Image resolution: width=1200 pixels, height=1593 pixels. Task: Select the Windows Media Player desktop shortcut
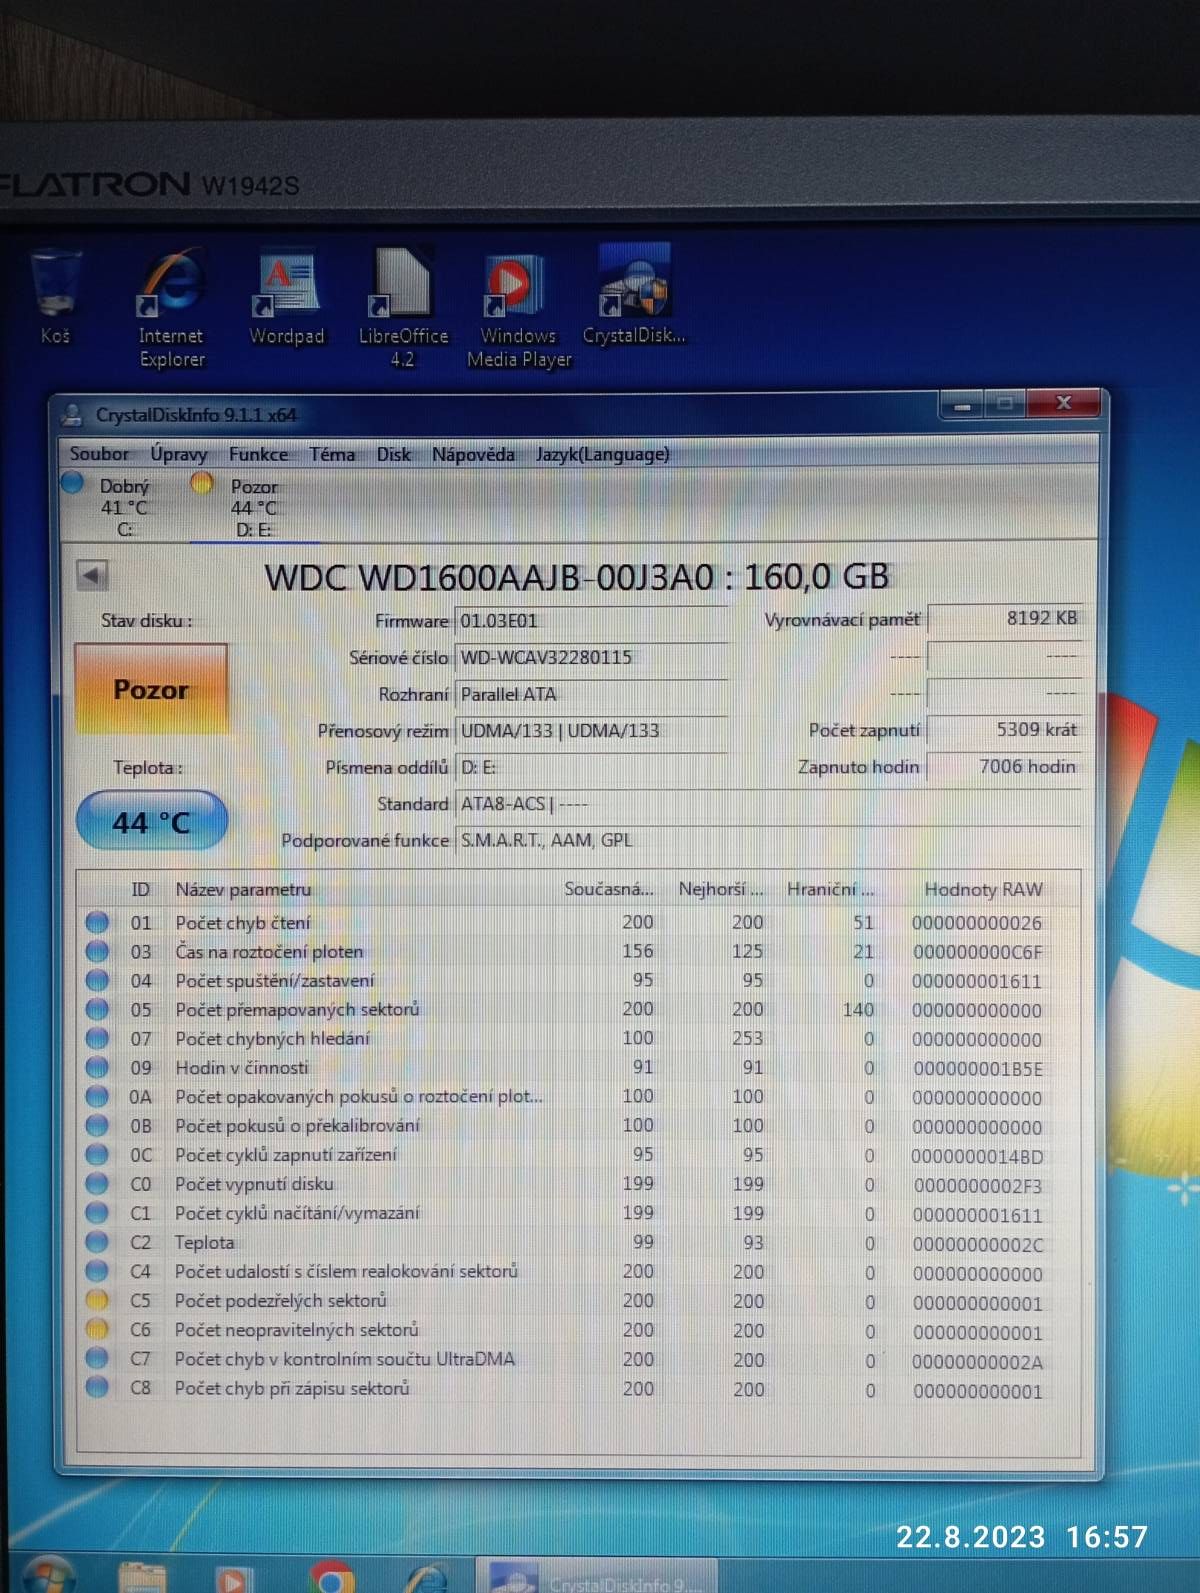519,310
